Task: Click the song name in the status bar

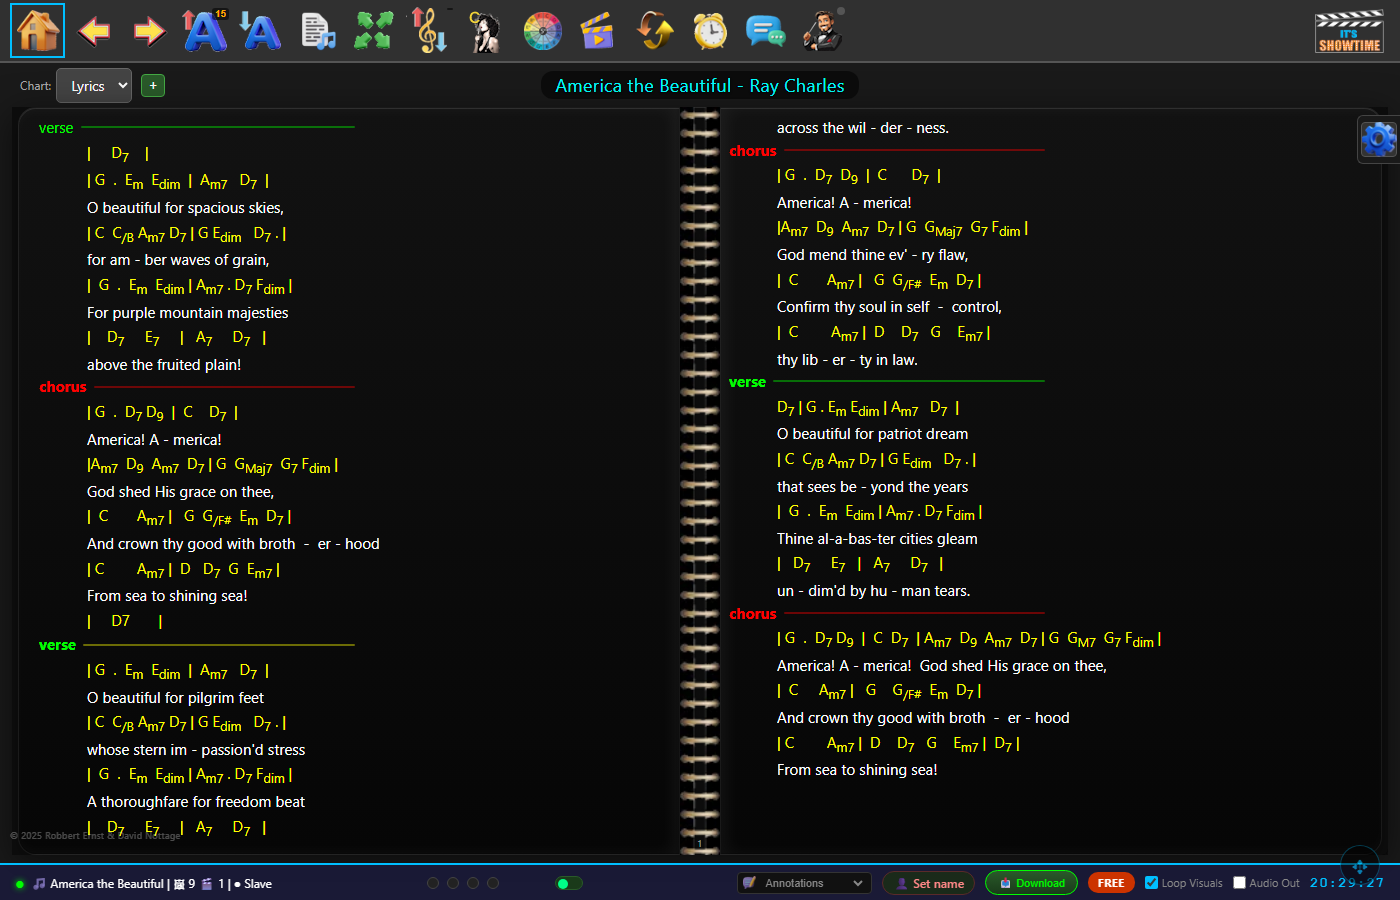Action: point(107,884)
